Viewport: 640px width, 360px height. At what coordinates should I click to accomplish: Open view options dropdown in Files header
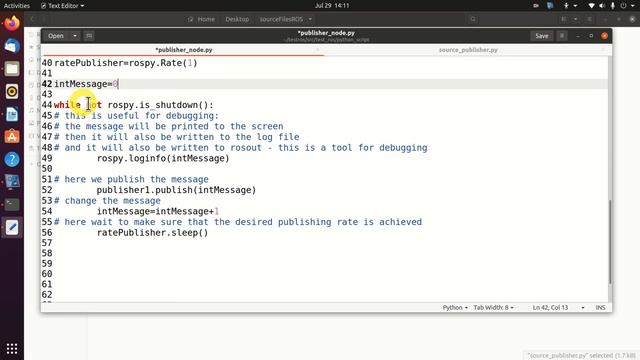(x=576, y=19)
